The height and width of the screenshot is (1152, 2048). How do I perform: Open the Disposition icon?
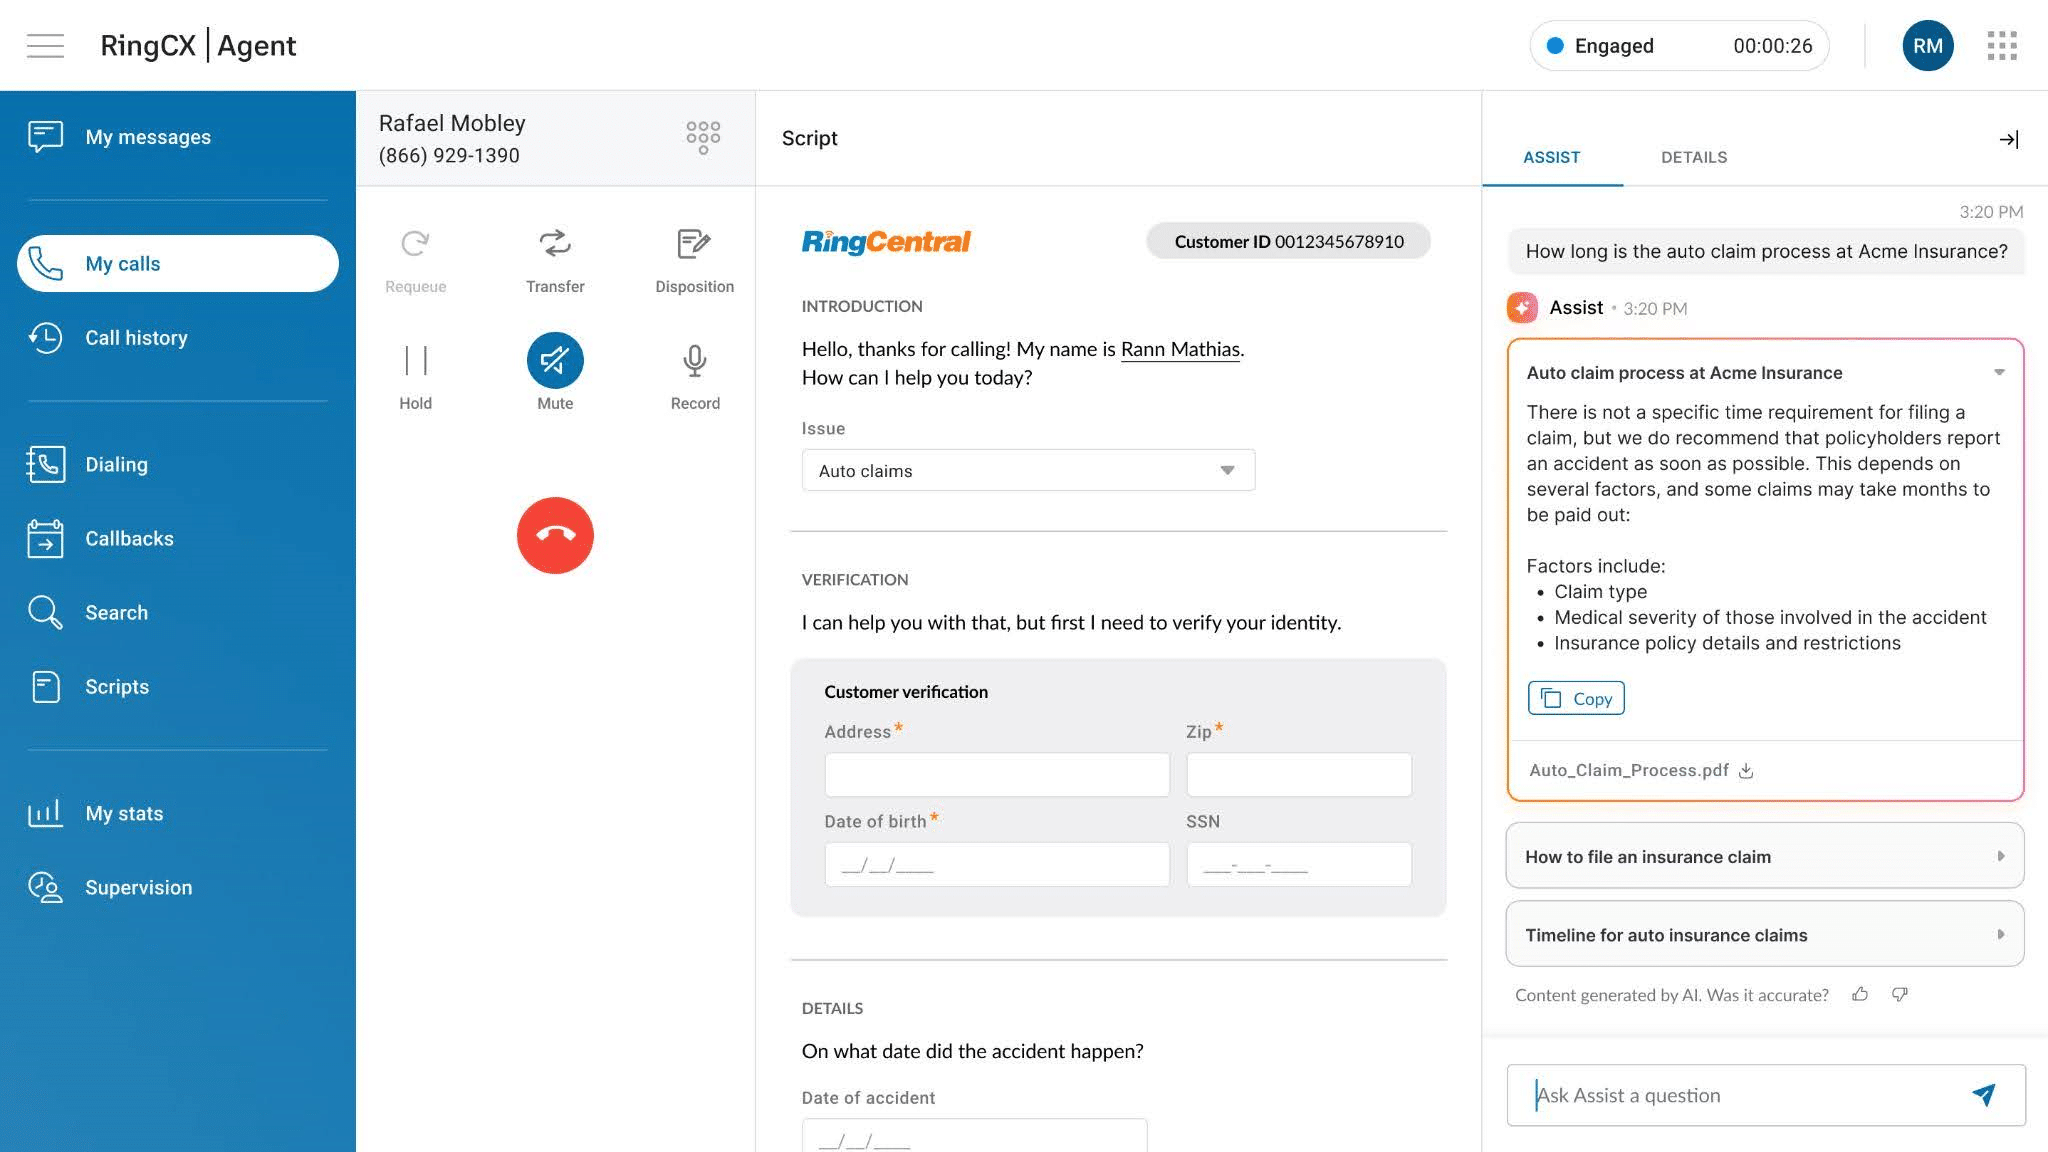[694, 244]
